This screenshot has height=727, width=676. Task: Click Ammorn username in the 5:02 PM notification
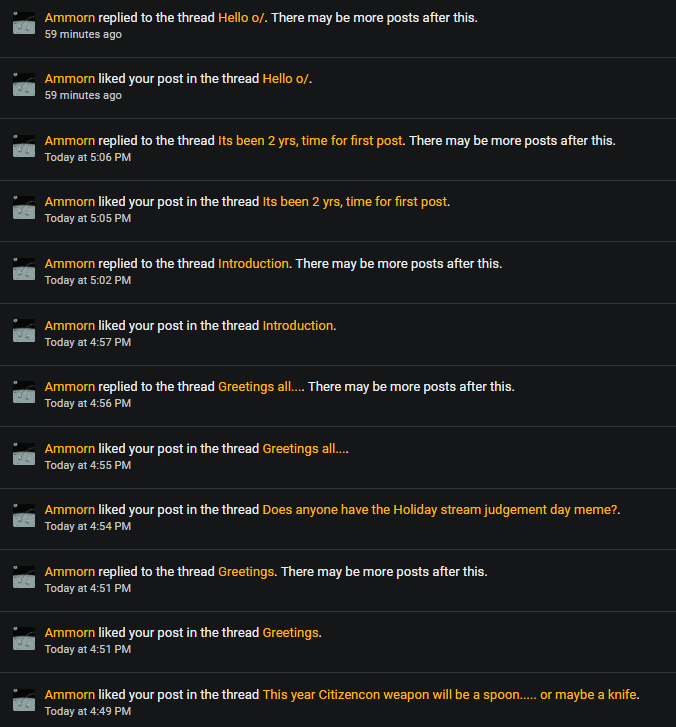point(70,264)
